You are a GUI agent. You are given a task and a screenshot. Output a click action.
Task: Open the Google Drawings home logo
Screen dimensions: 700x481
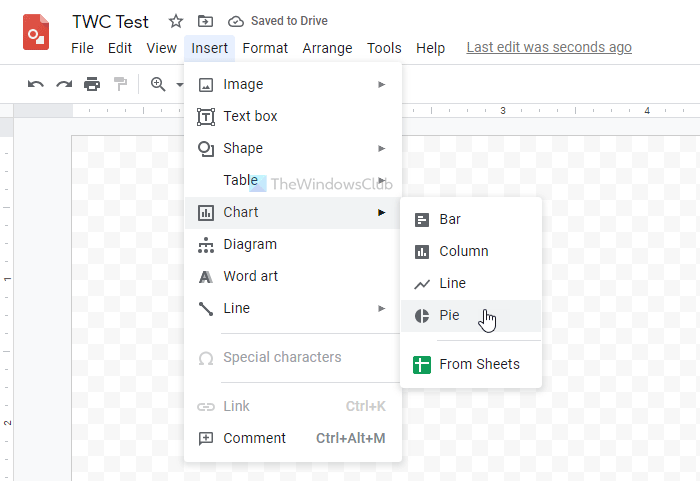37,33
